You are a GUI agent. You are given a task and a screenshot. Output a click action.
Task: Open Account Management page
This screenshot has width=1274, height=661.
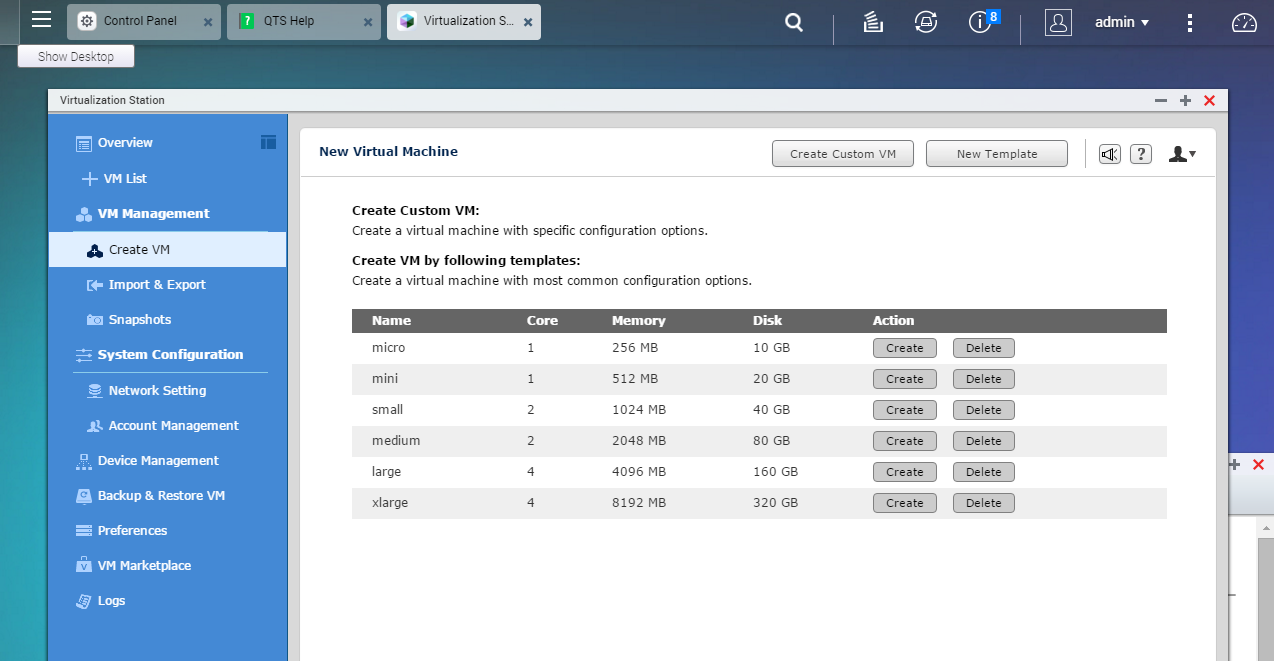173,425
